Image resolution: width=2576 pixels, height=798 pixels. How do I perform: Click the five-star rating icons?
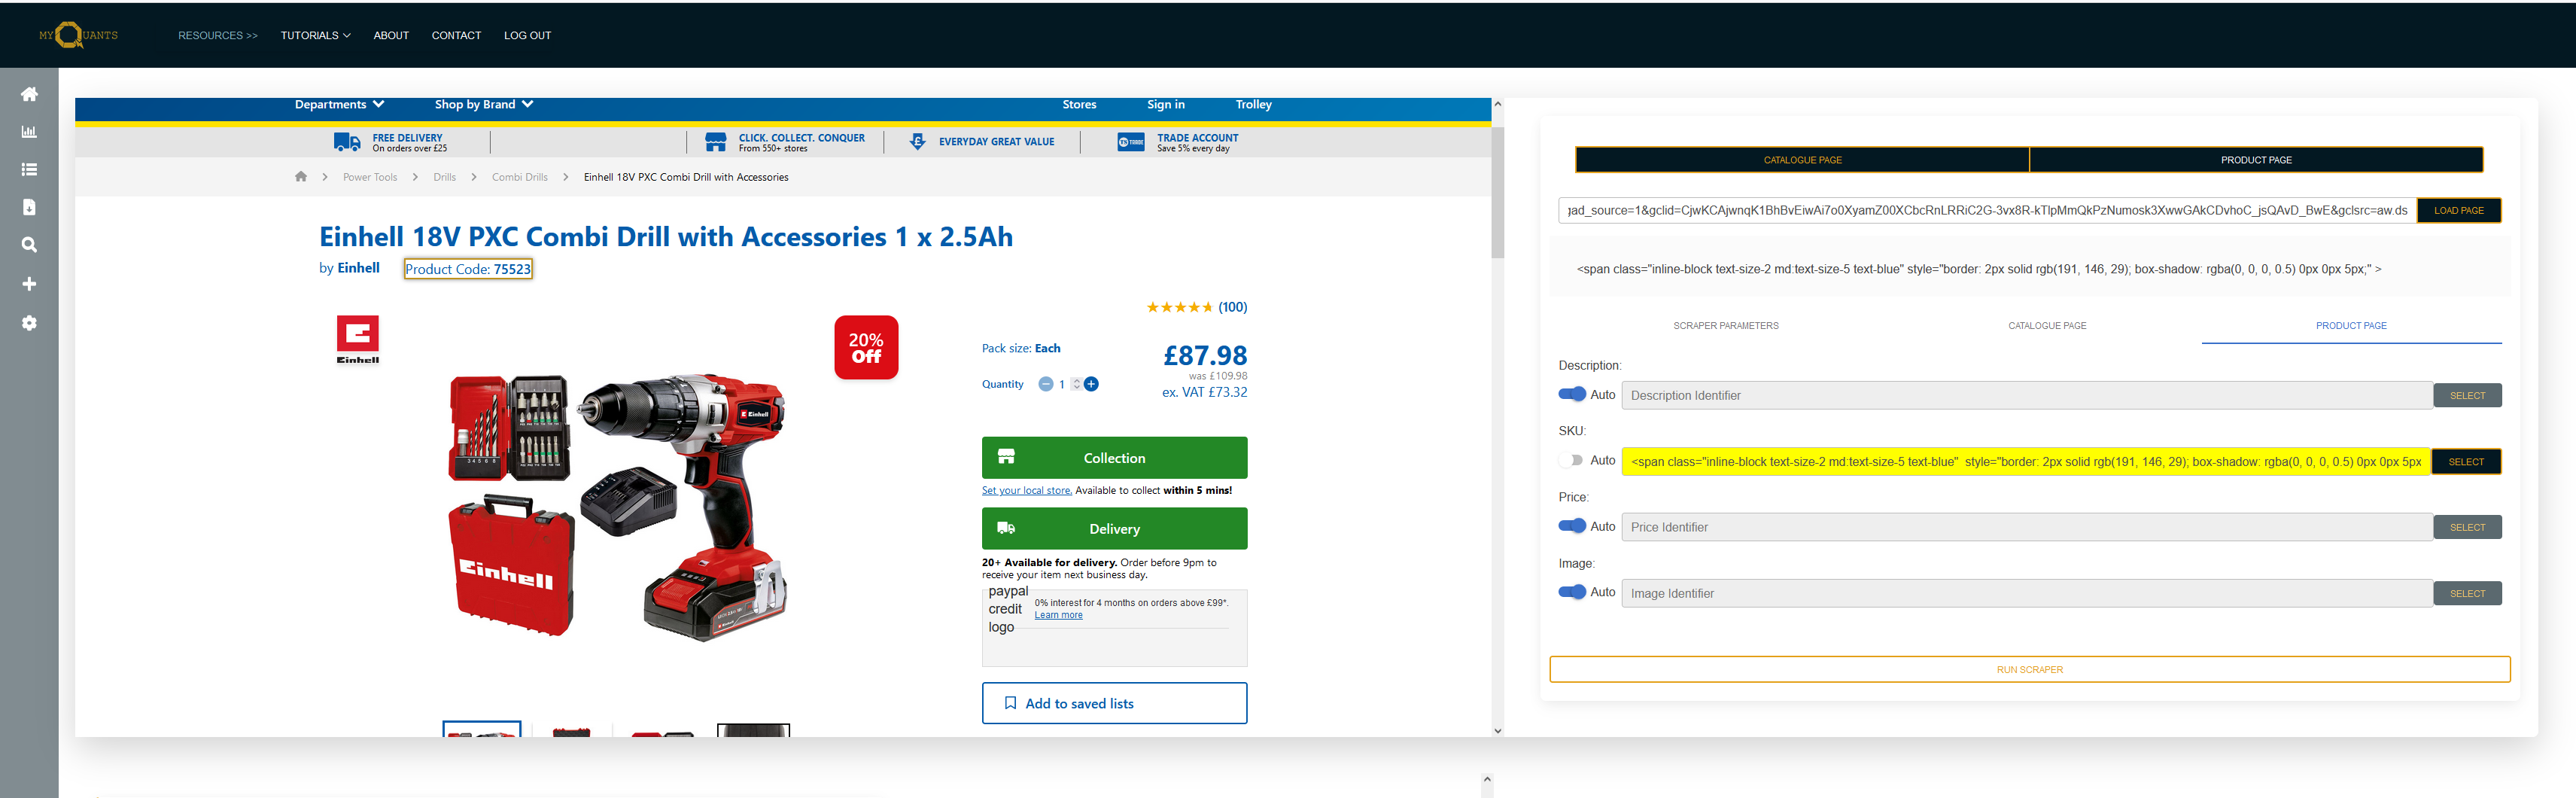pyautogui.click(x=1179, y=307)
